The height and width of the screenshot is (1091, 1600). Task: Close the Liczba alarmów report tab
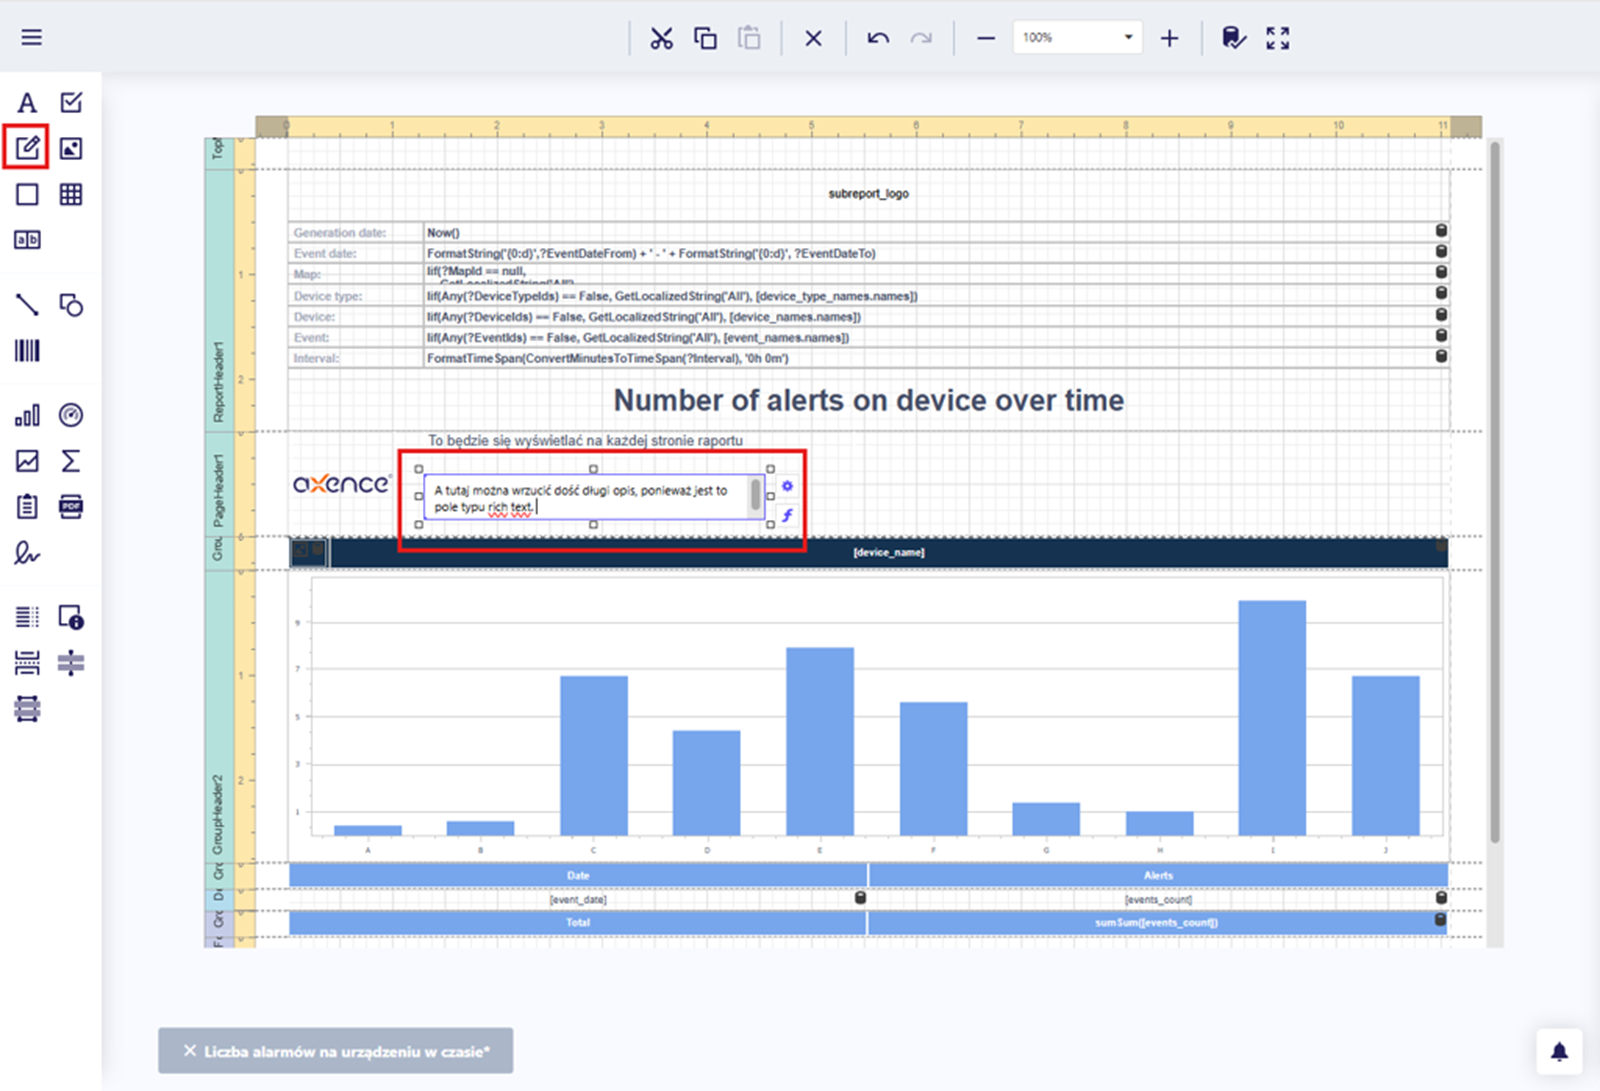point(190,1051)
